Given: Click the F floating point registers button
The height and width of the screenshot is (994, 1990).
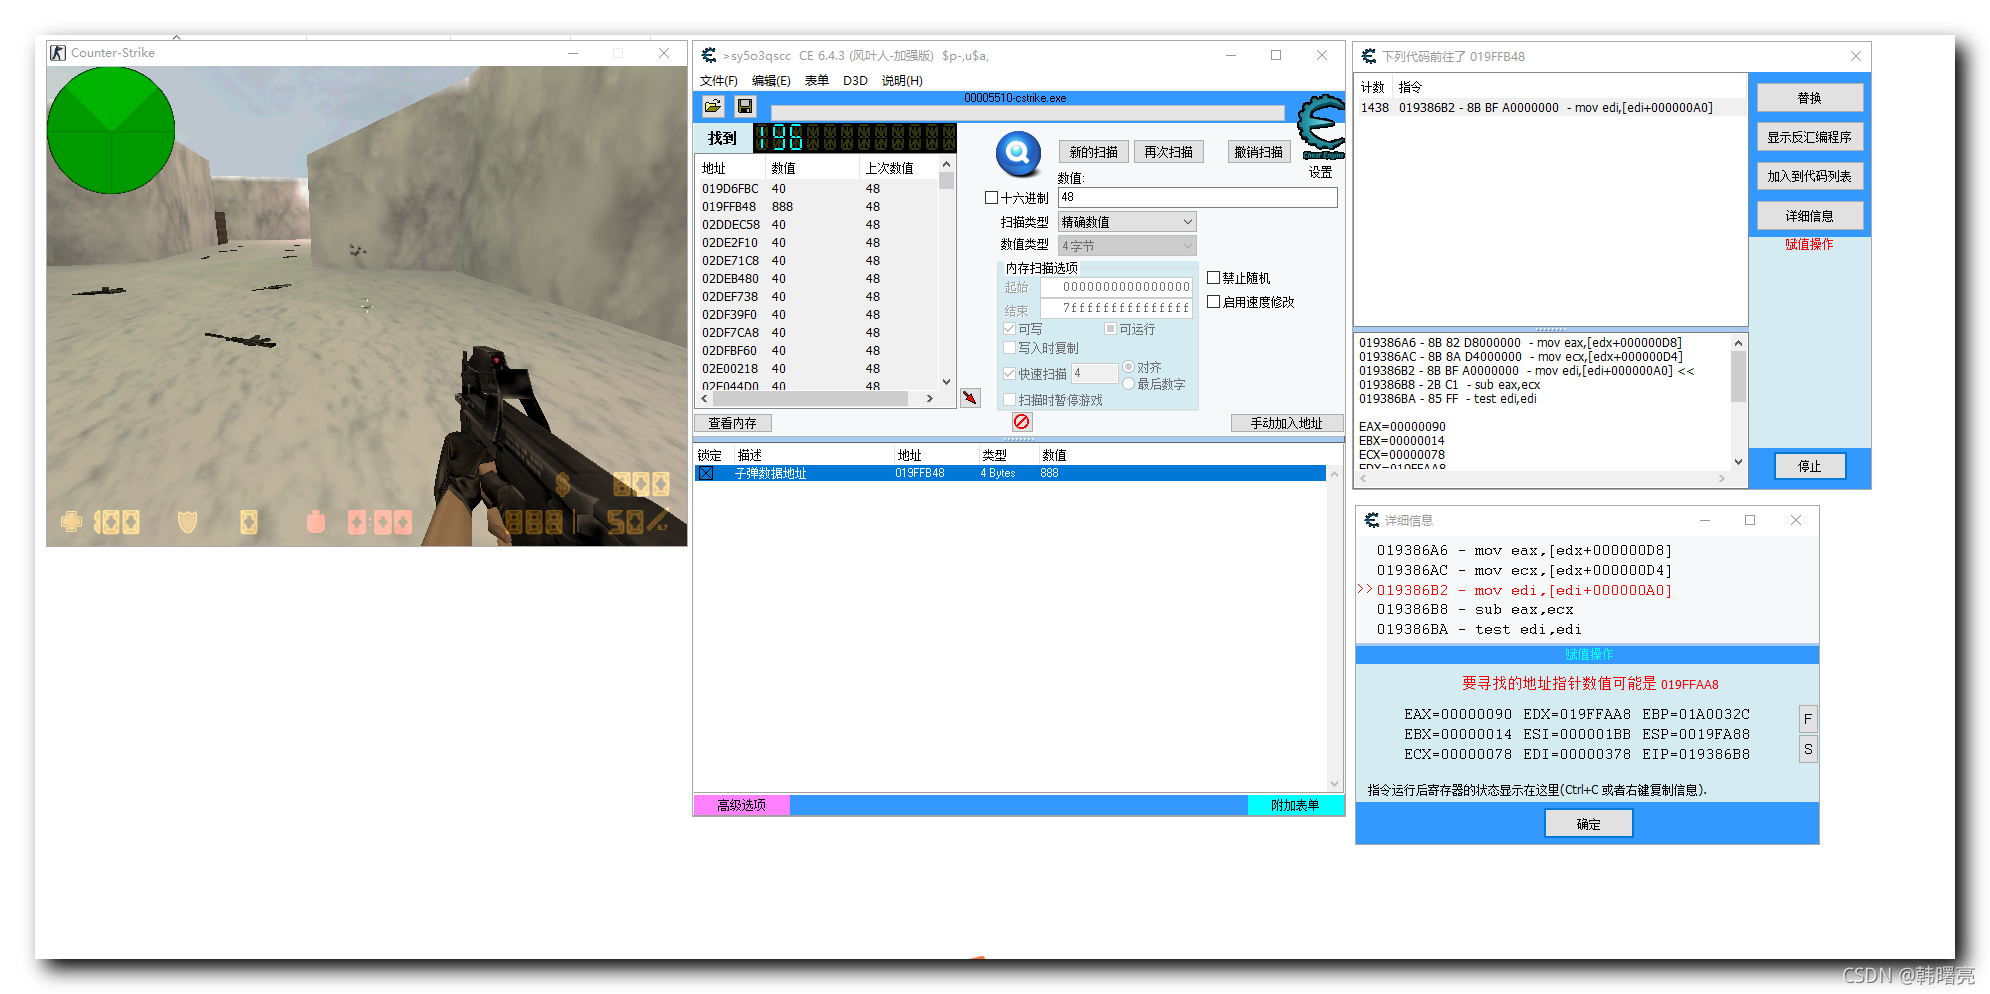Looking at the screenshot, I should click(1808, 719).
